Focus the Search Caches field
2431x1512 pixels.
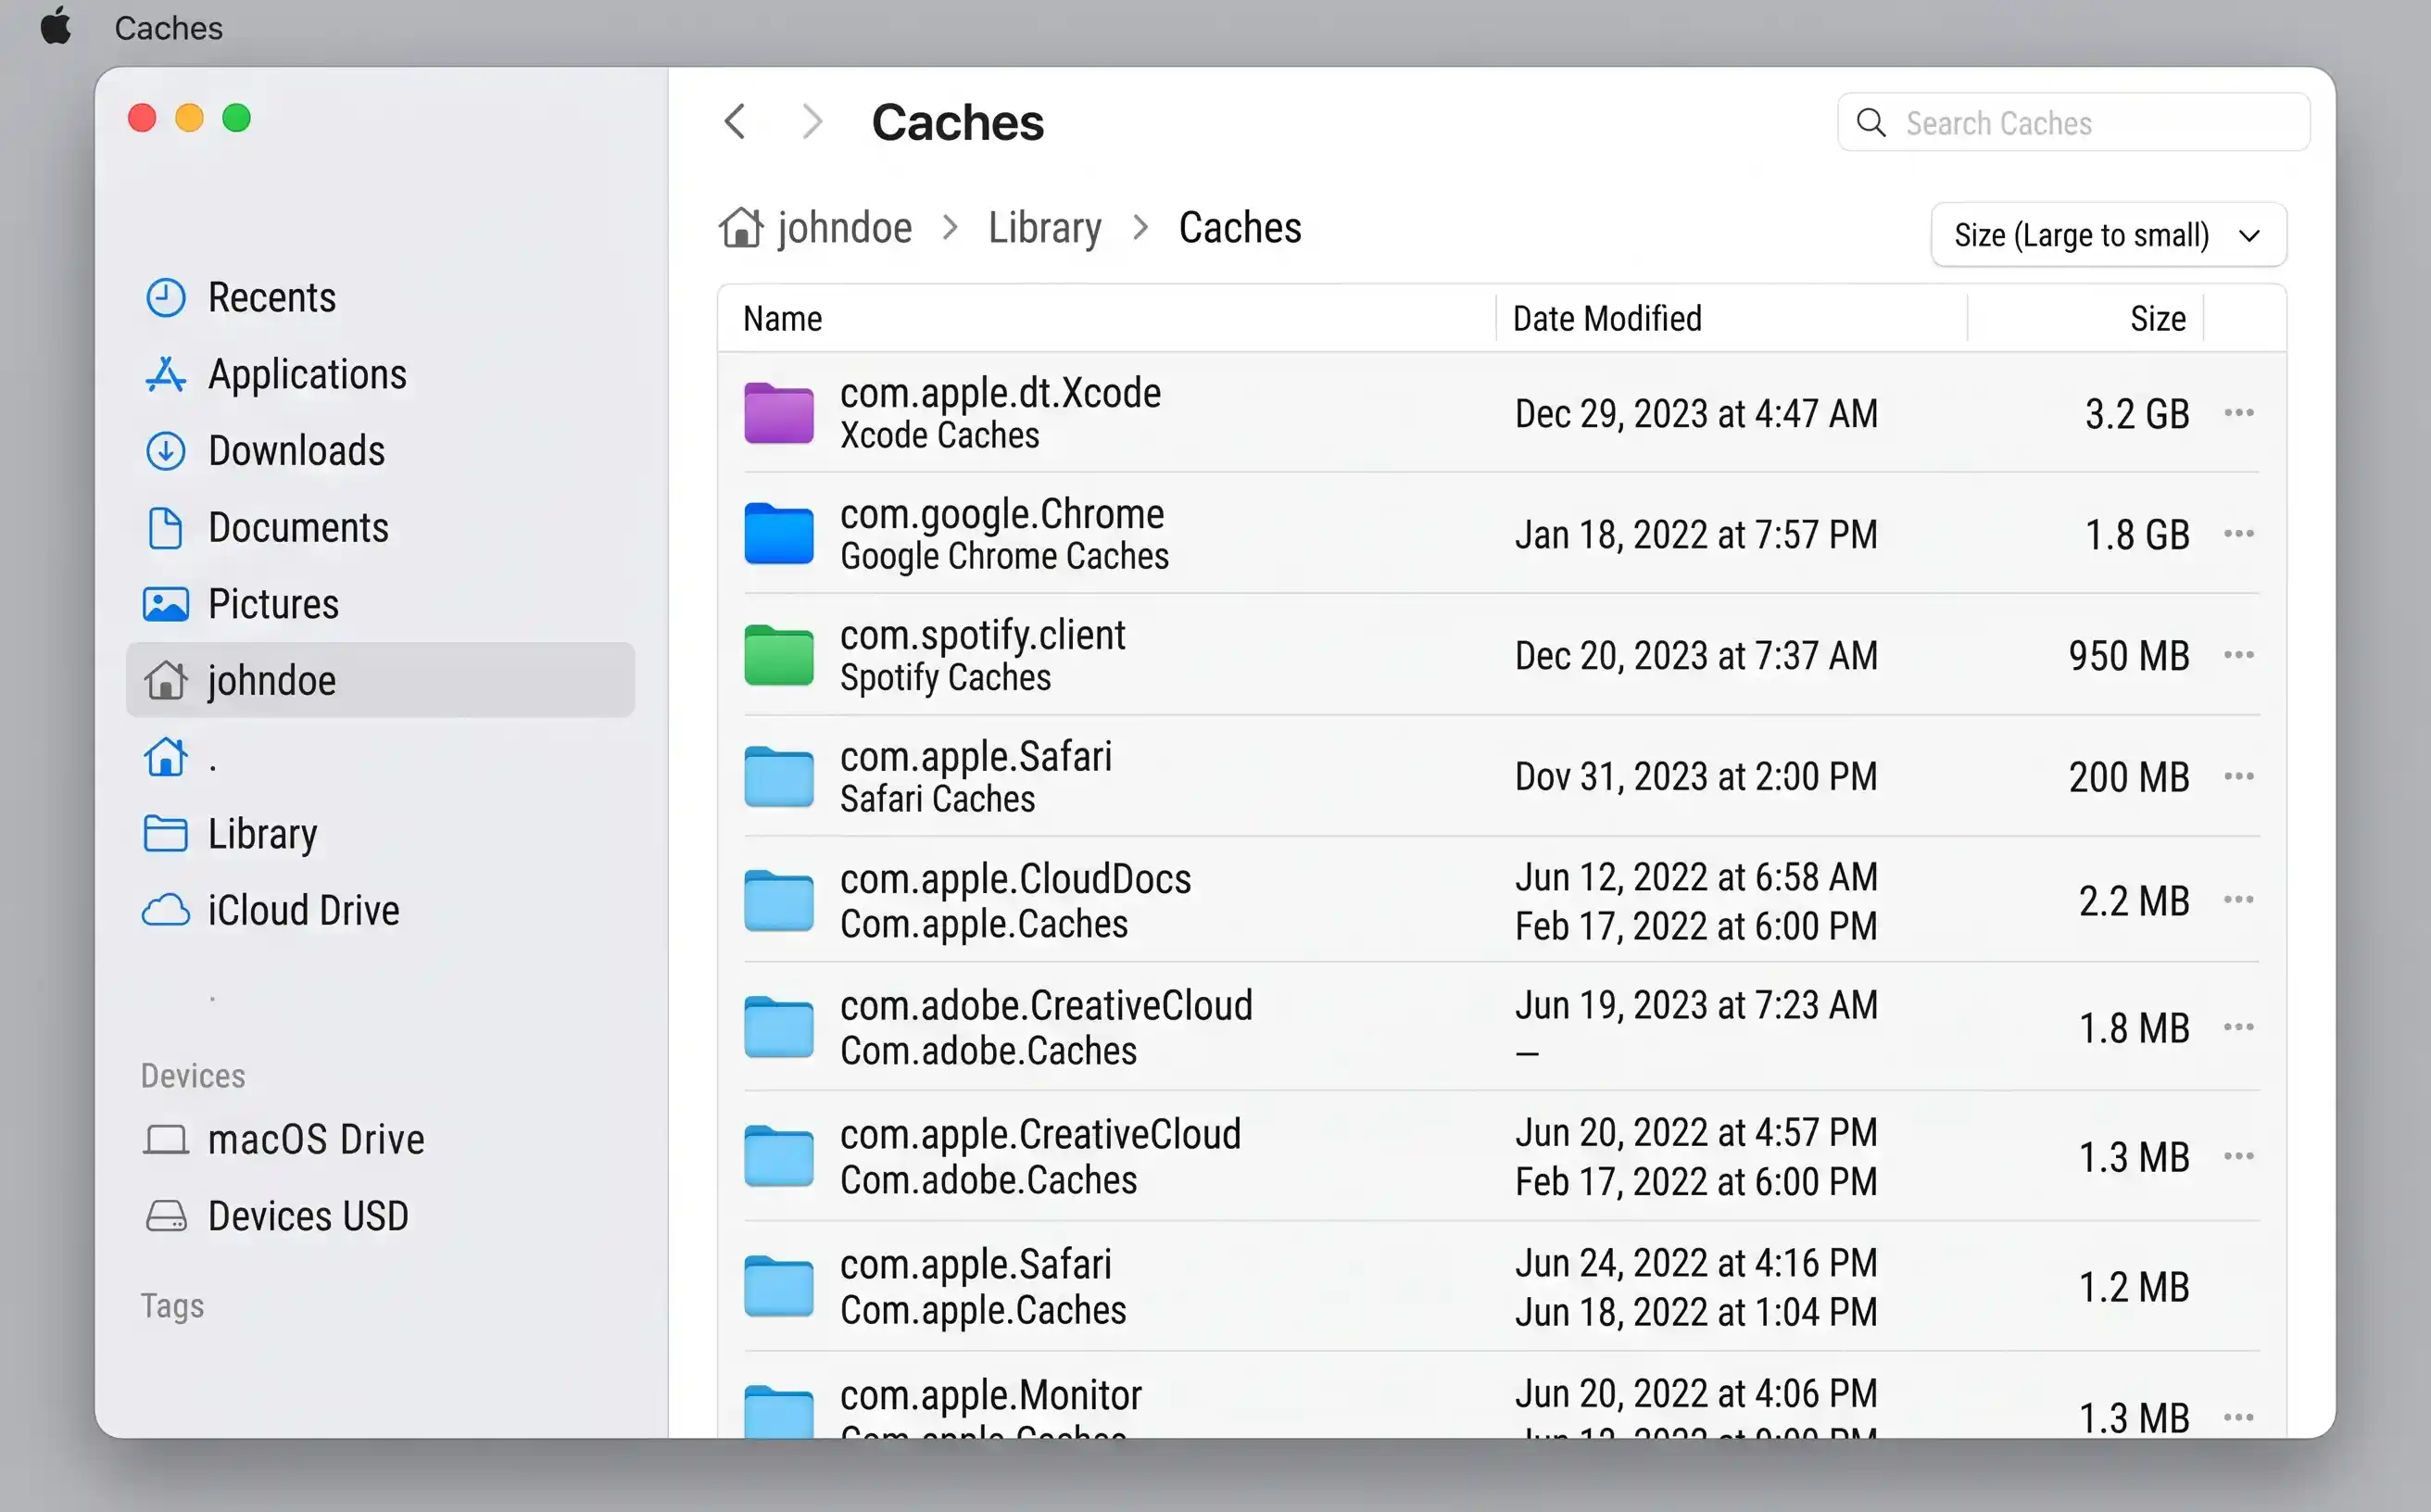(x=2074, y=123)
